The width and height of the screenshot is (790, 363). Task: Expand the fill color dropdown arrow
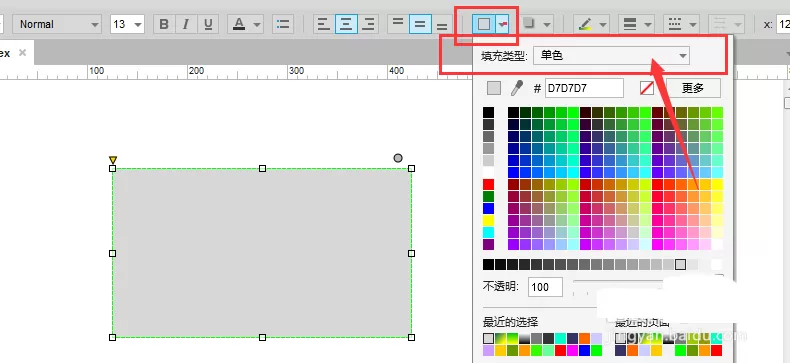[x=502, y=24]
